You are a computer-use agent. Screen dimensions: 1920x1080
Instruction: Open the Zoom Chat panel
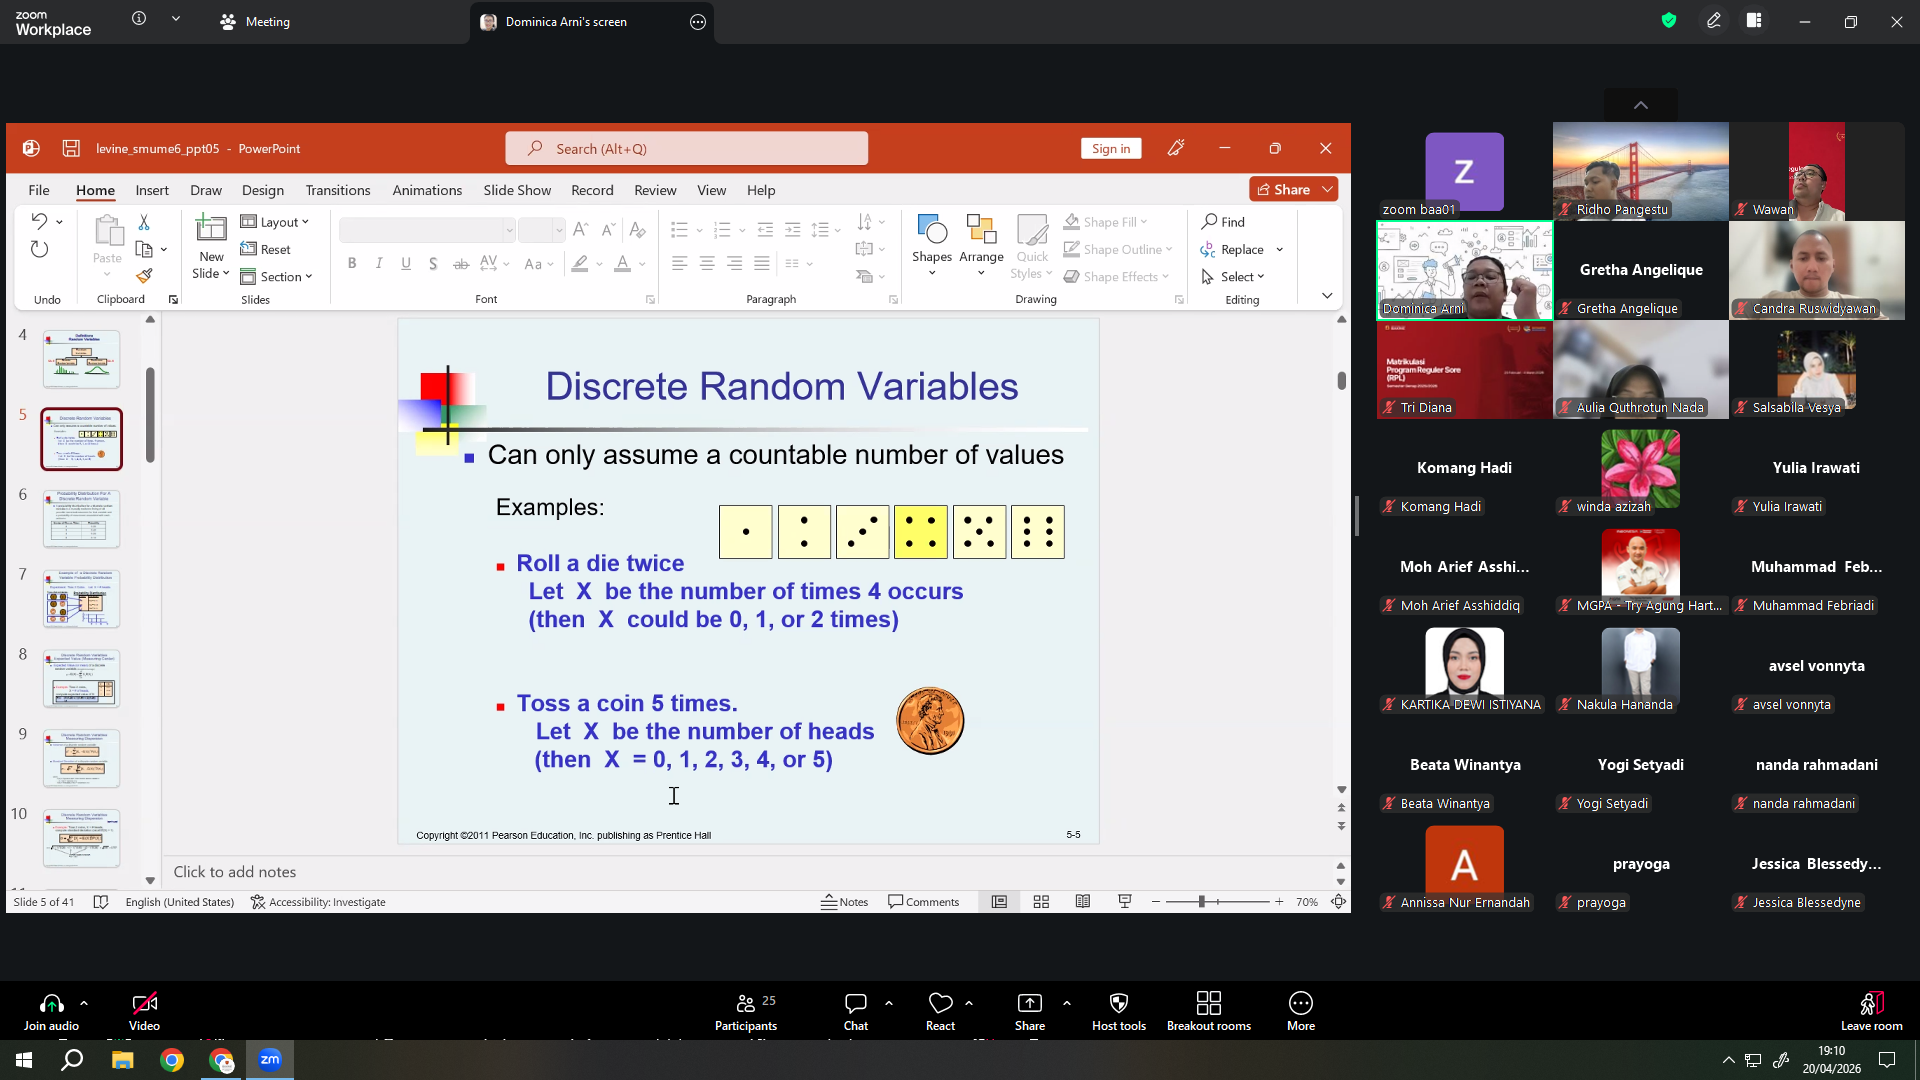856,1011
